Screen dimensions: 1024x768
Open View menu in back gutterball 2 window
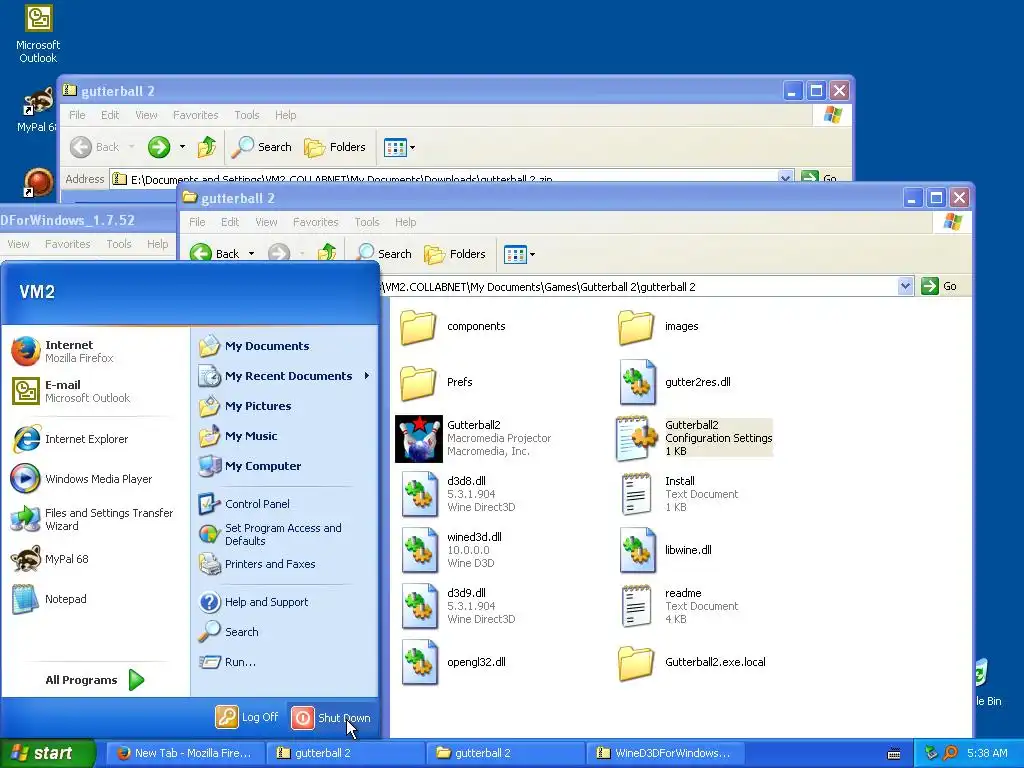point(146,115)
